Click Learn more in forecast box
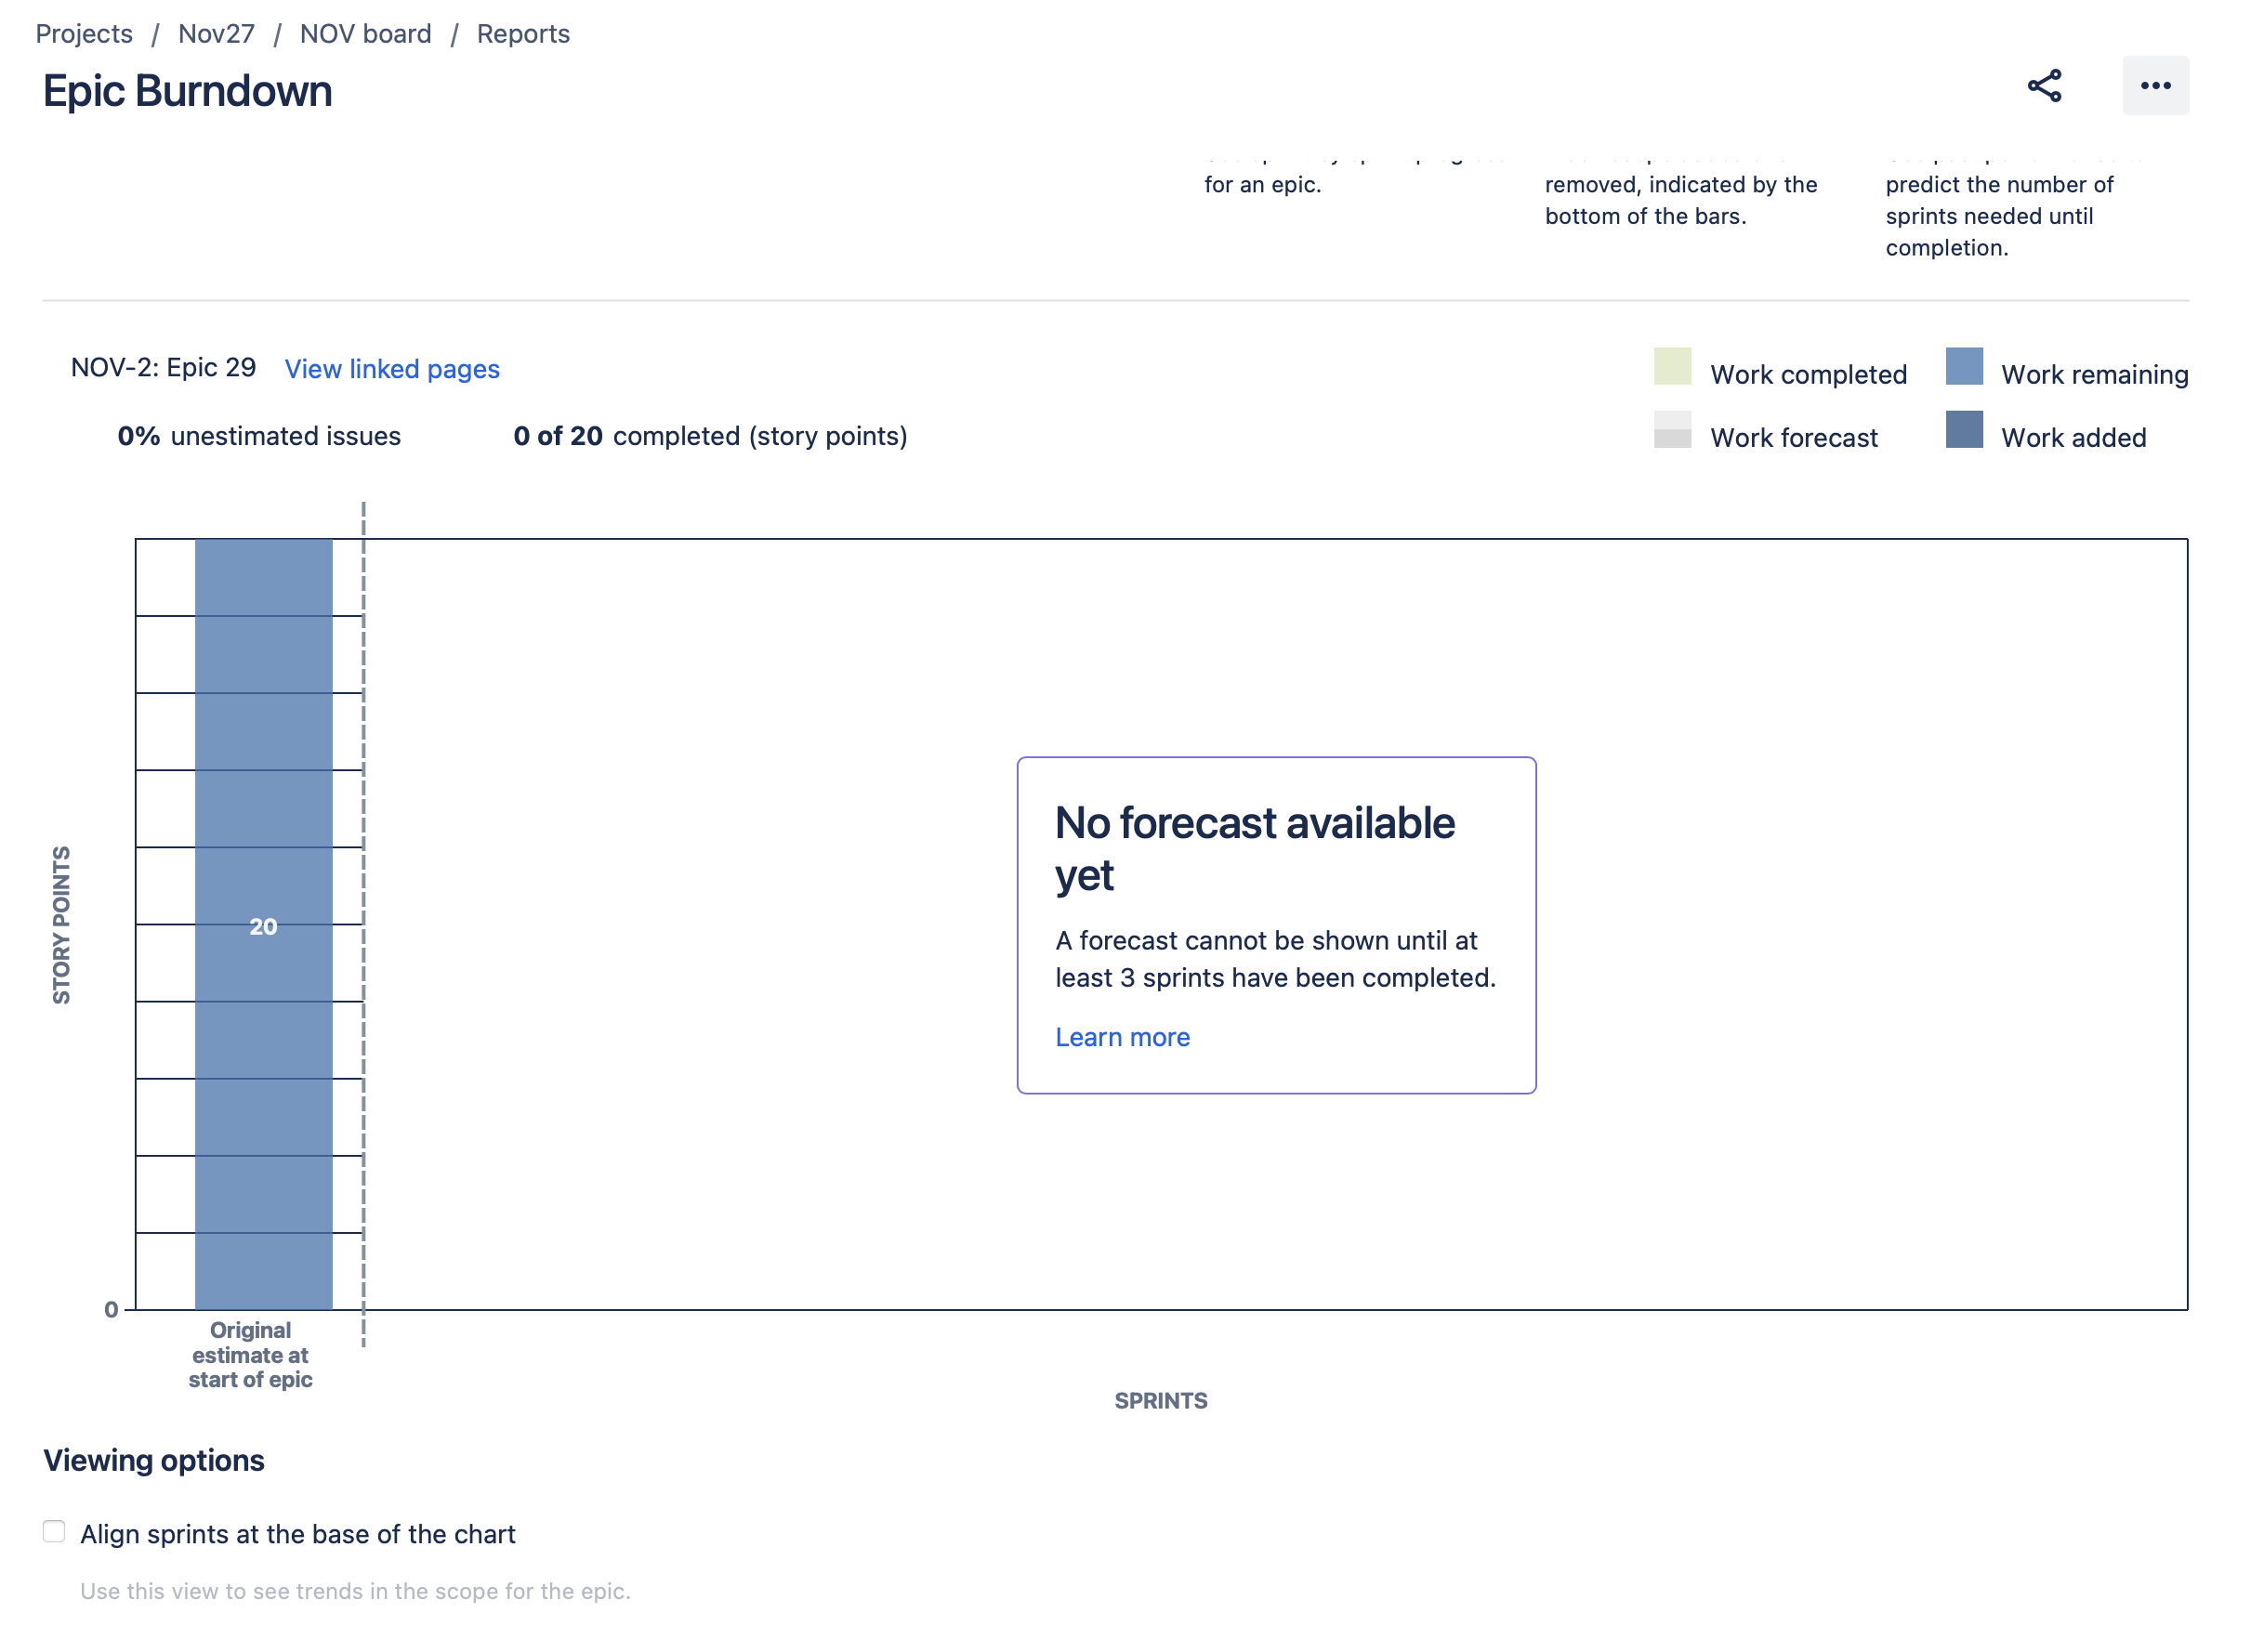 point(1122,1037)
